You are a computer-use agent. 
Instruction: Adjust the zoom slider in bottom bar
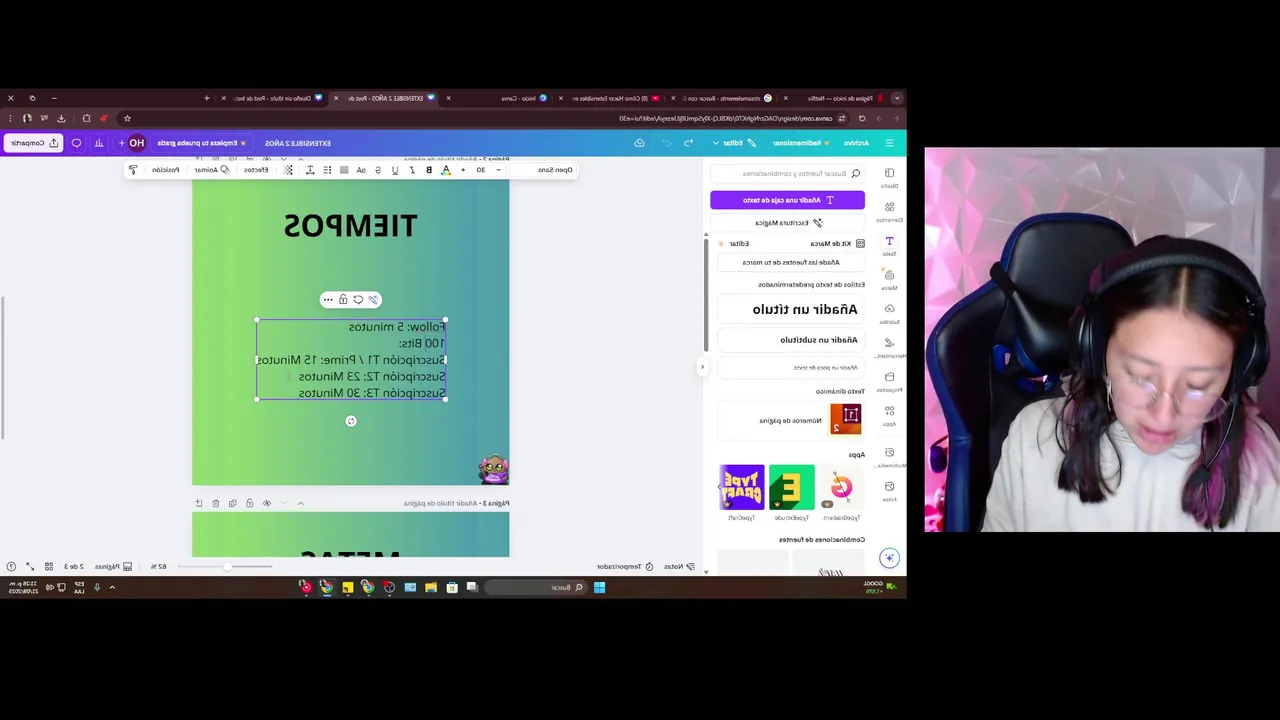[228, 567]
